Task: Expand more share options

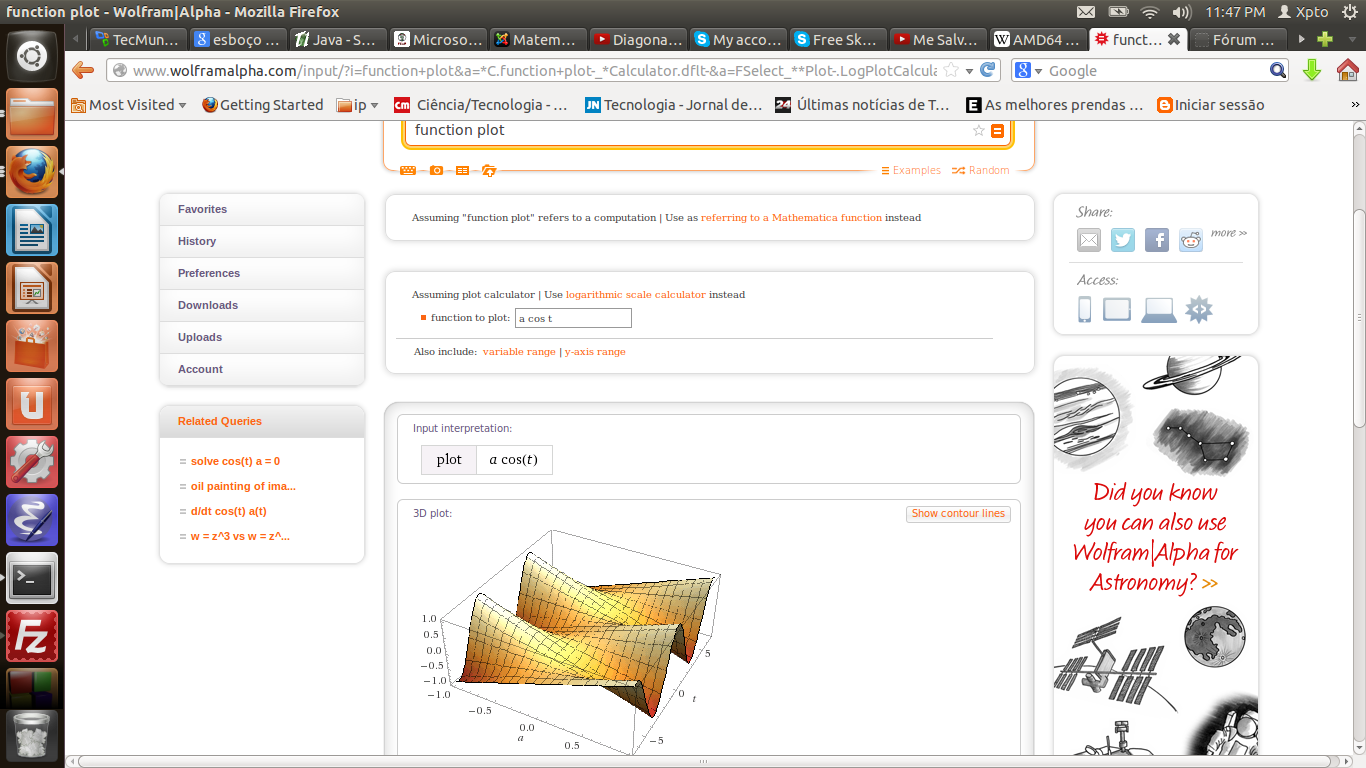Action: [1229, 233]
